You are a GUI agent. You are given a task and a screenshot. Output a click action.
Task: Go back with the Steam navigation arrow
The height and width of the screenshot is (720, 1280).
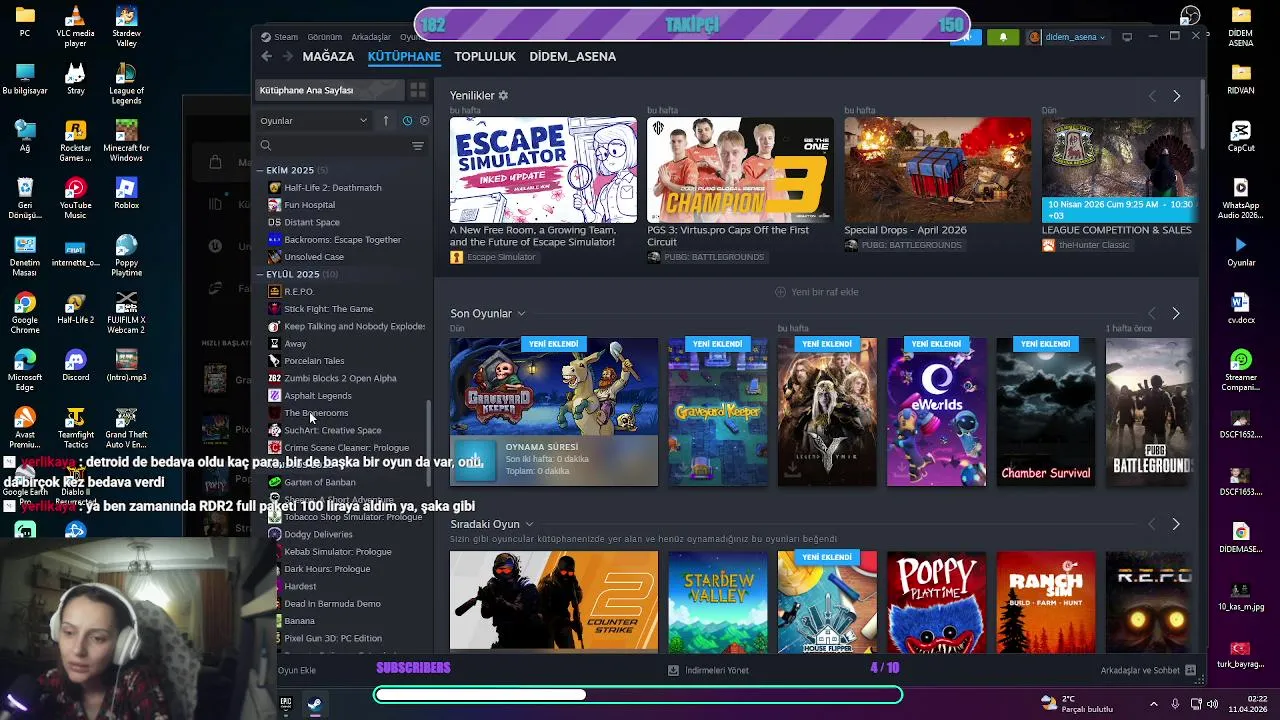click(266, 57)
